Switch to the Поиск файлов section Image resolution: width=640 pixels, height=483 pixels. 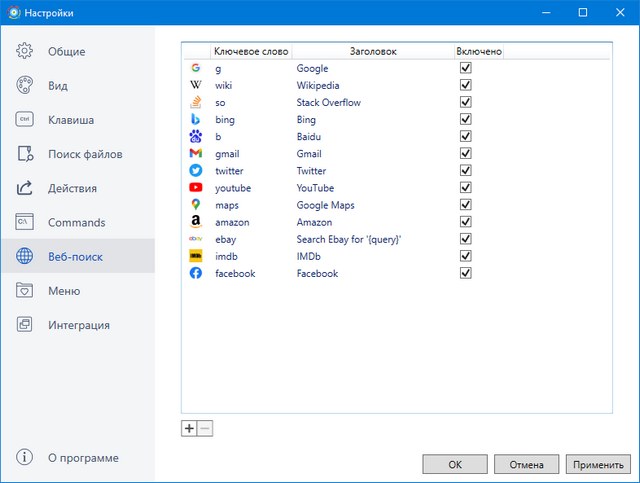(x=85, y=154)
